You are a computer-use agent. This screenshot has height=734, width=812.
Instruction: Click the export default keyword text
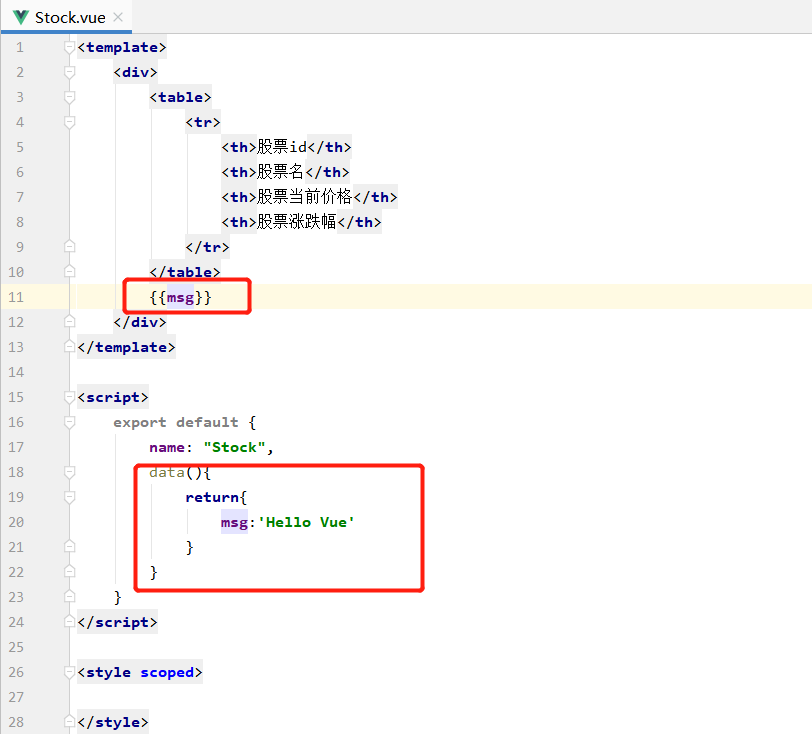176,422
